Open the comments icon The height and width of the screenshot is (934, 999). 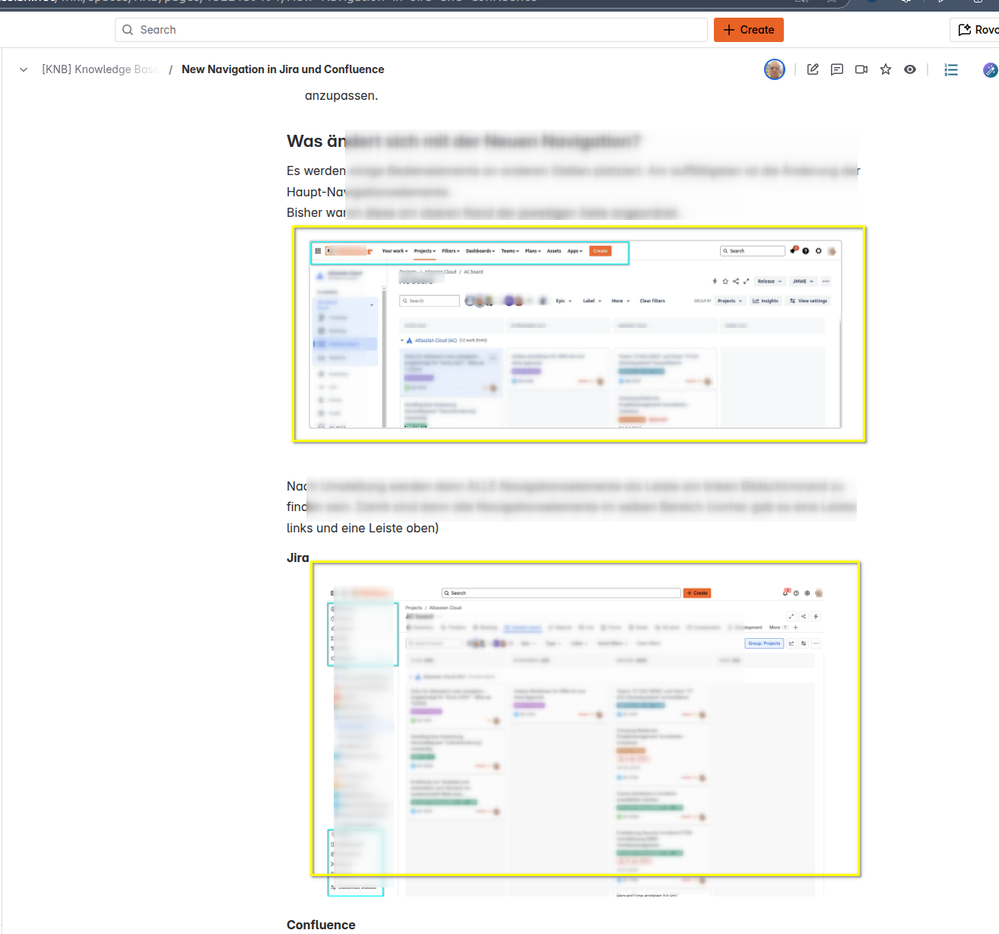click(x=837, y=69)
